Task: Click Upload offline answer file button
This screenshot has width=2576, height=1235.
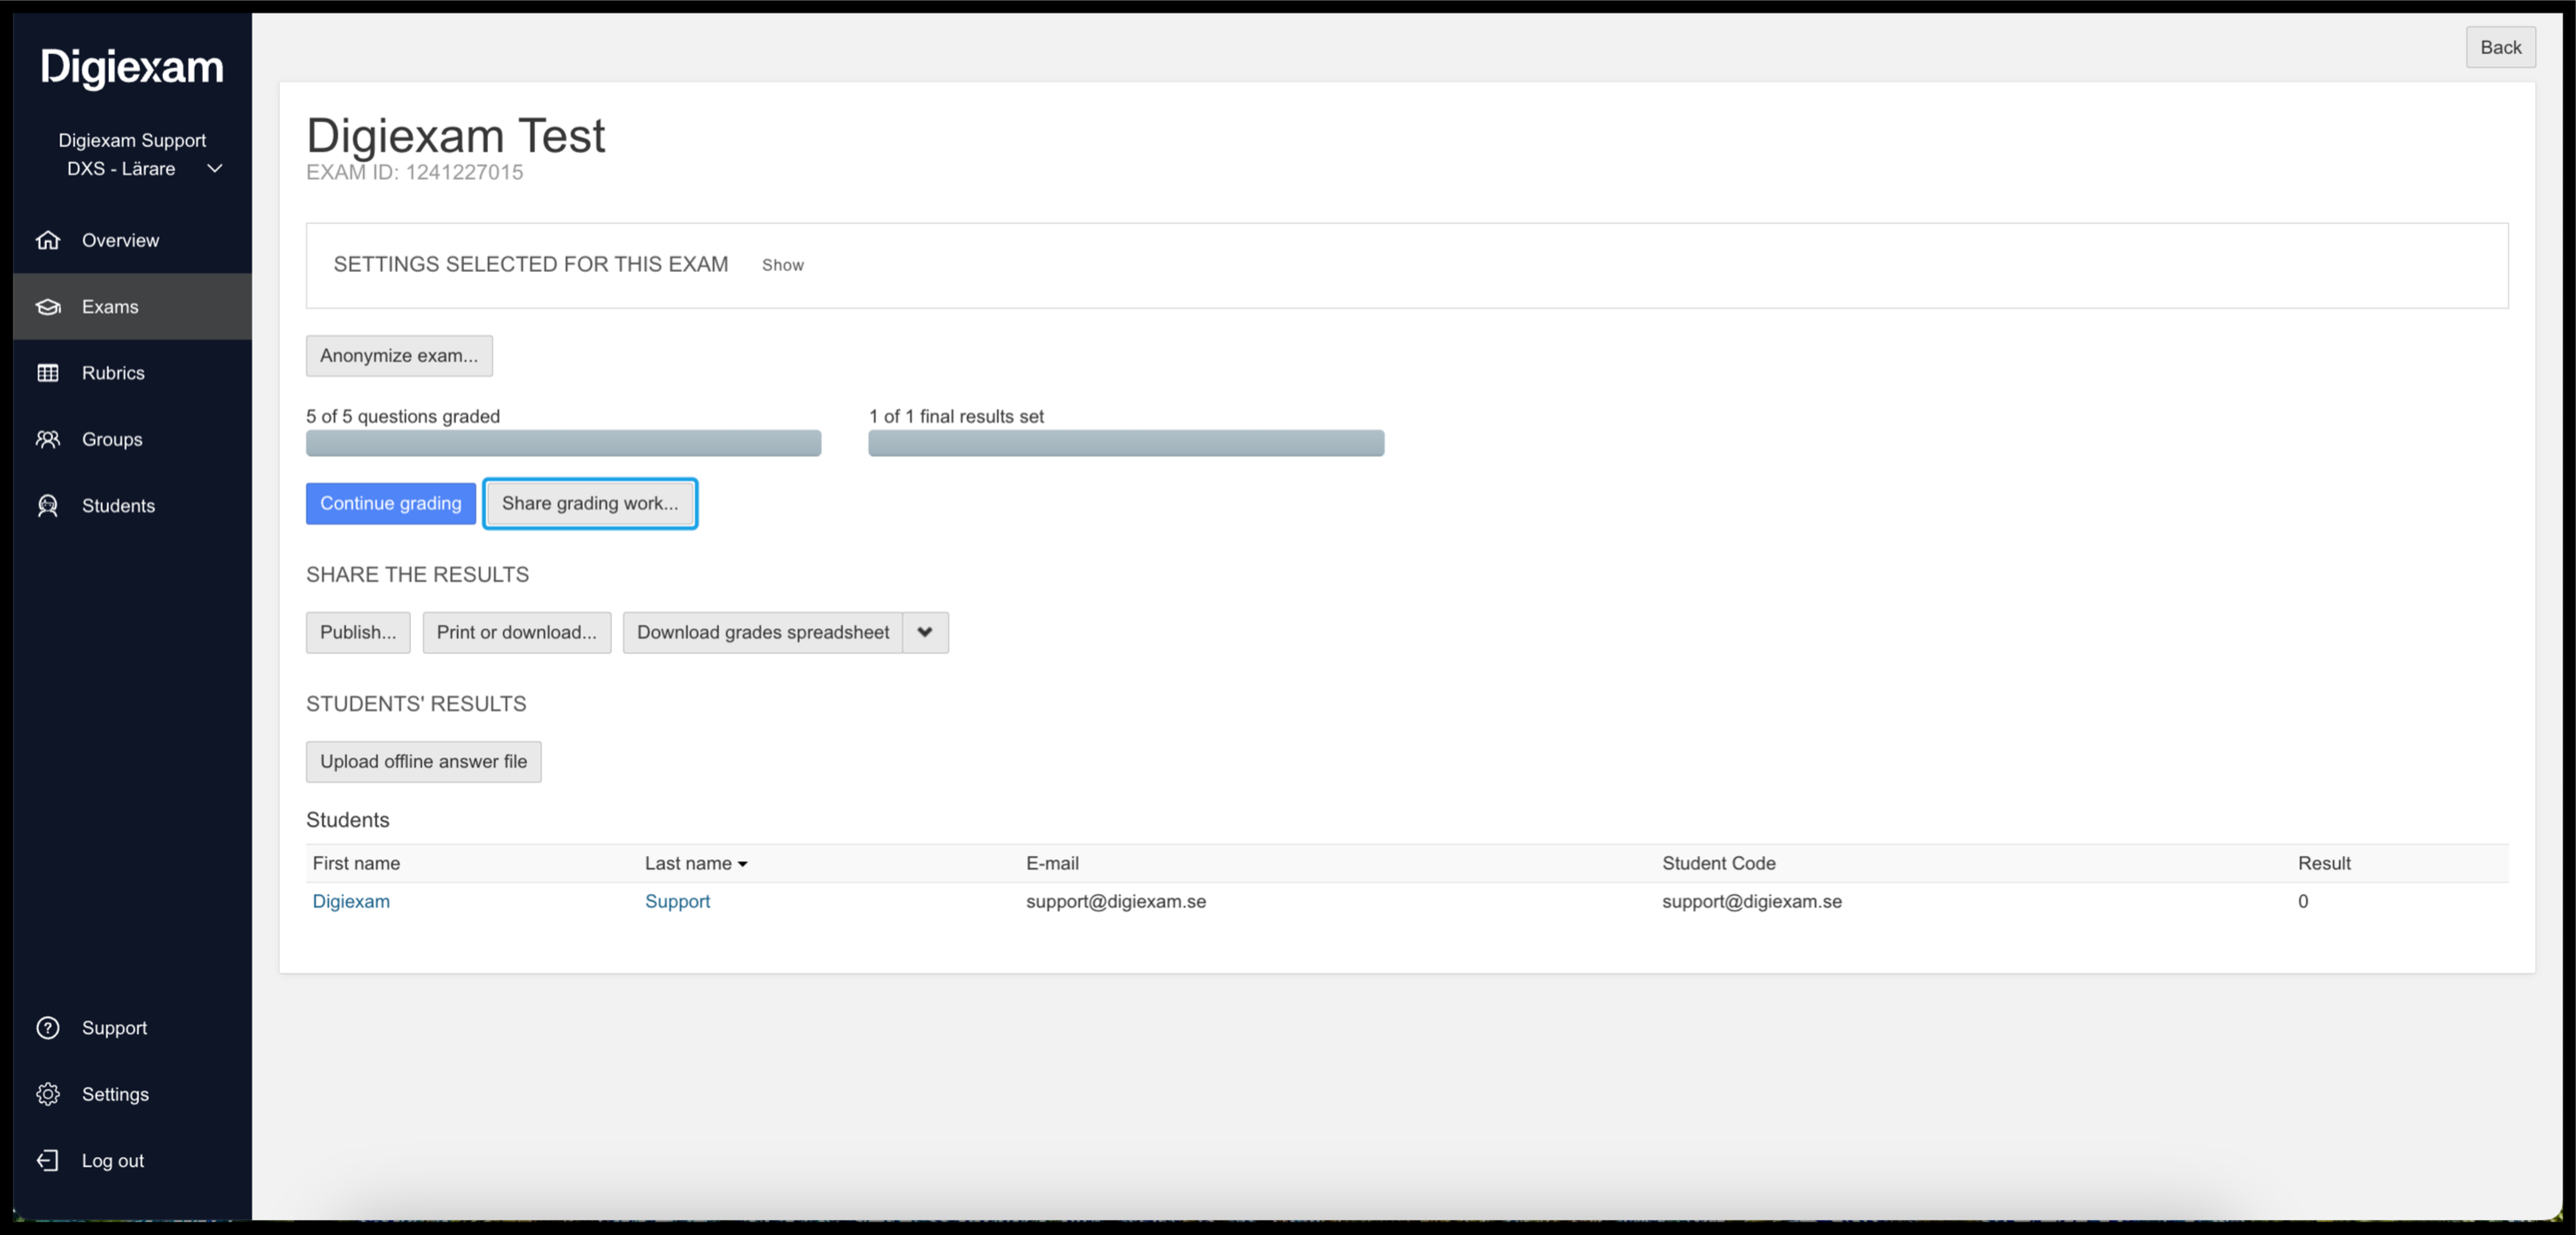Action: click(x=423, y=762)
